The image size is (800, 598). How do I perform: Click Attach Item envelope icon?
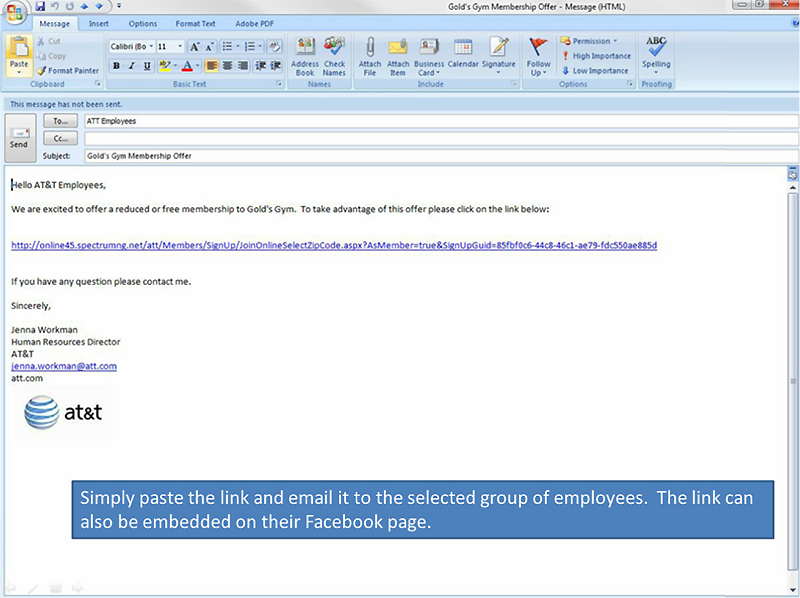point(398,57)
